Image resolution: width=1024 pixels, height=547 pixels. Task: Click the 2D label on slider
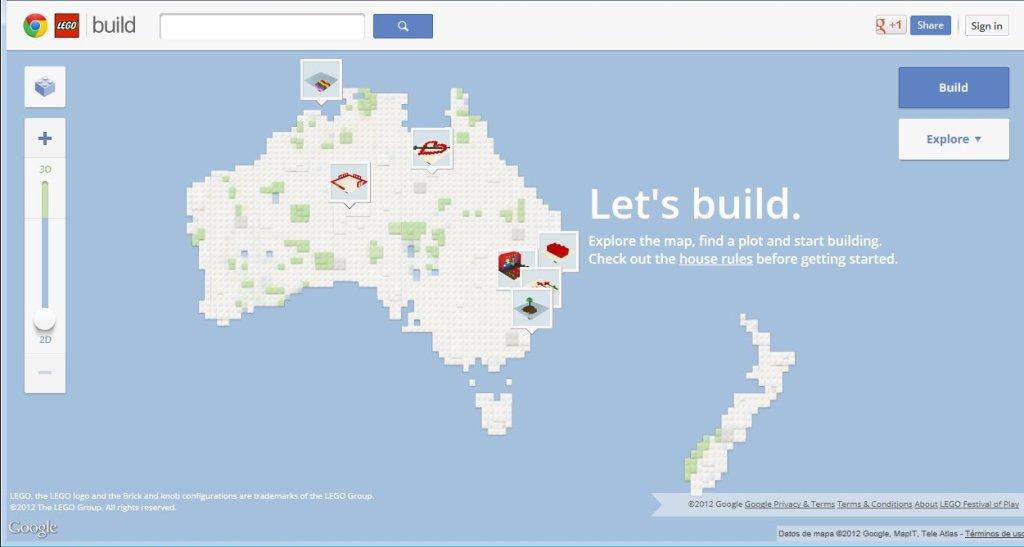(x=45, y=339)
